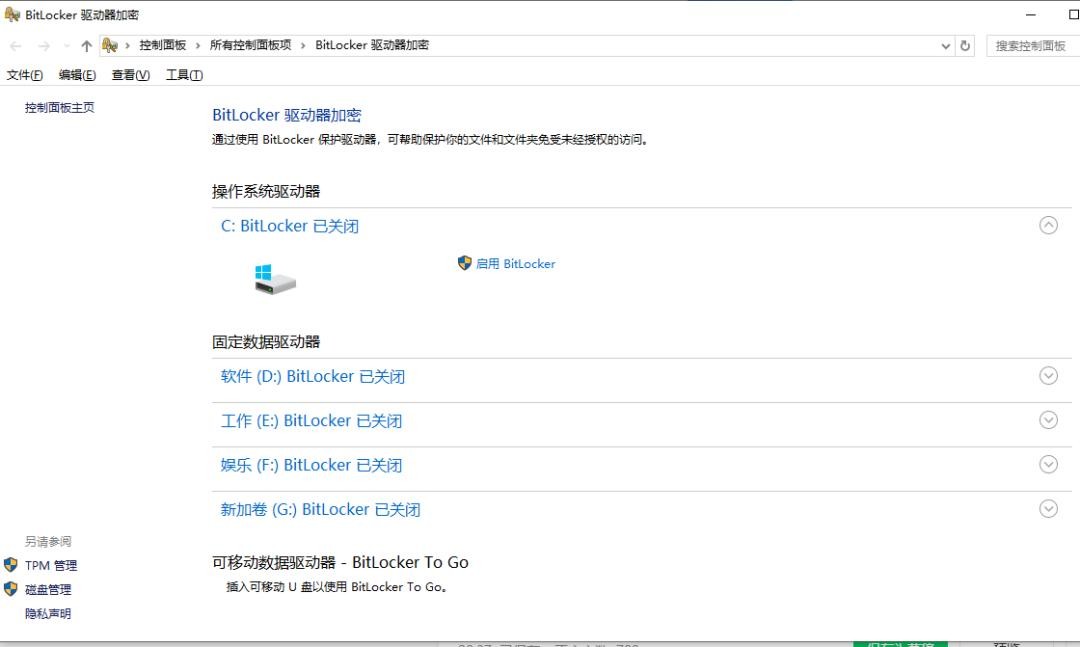Viewport: 1080px width, 647px height.
Task: Click the C: drive Windows disk icon
Action: point(275,279)
